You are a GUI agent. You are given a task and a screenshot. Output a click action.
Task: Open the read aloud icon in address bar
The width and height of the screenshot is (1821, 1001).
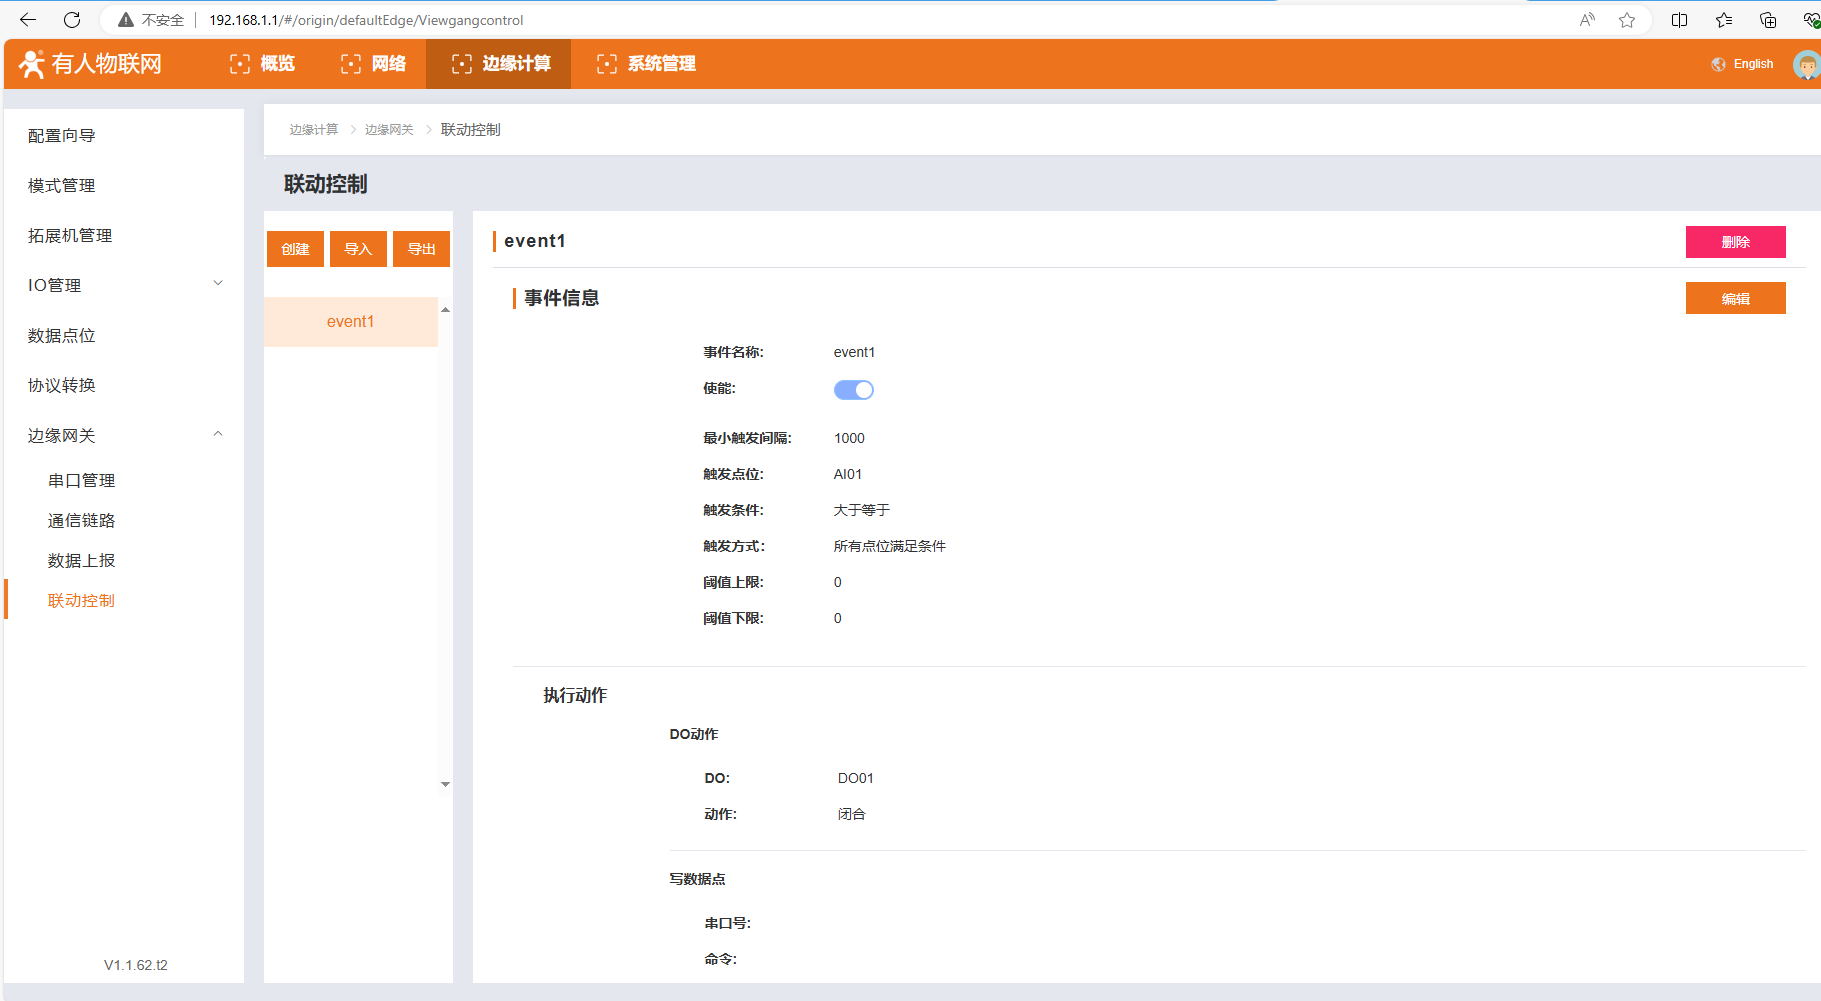1587,20
